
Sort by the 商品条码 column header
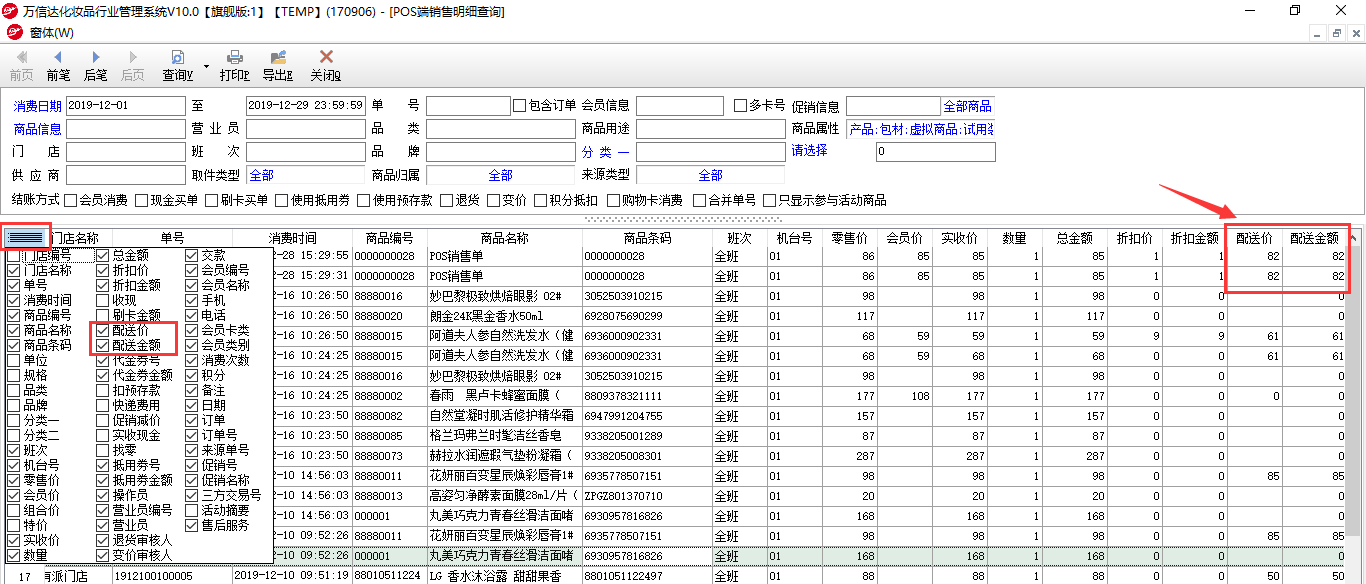tap(647, 238)
